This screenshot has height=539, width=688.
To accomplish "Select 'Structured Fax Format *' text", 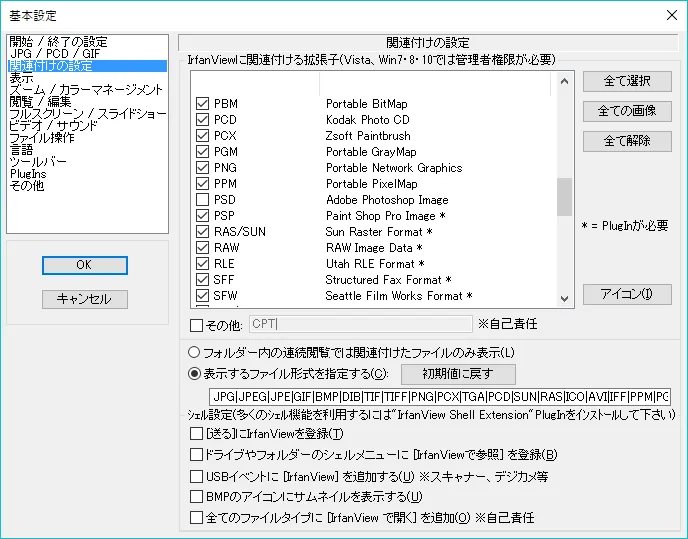I will click(388, 280).
